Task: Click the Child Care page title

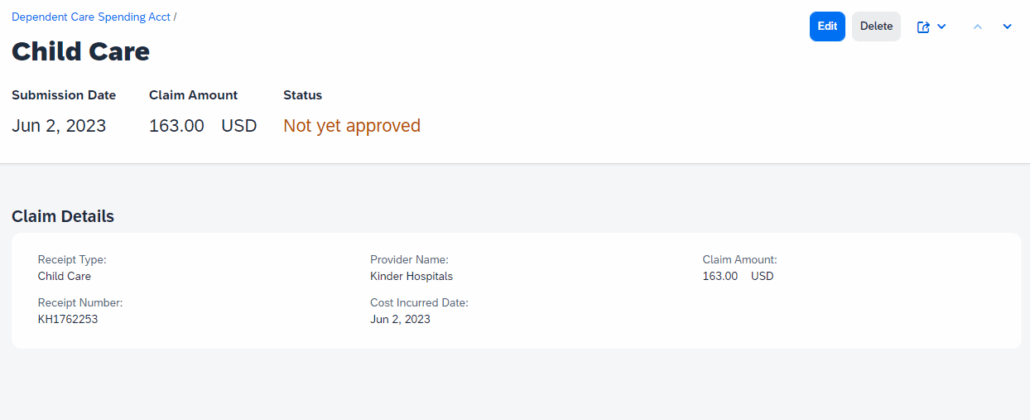Action: click(x=81, y=51)
